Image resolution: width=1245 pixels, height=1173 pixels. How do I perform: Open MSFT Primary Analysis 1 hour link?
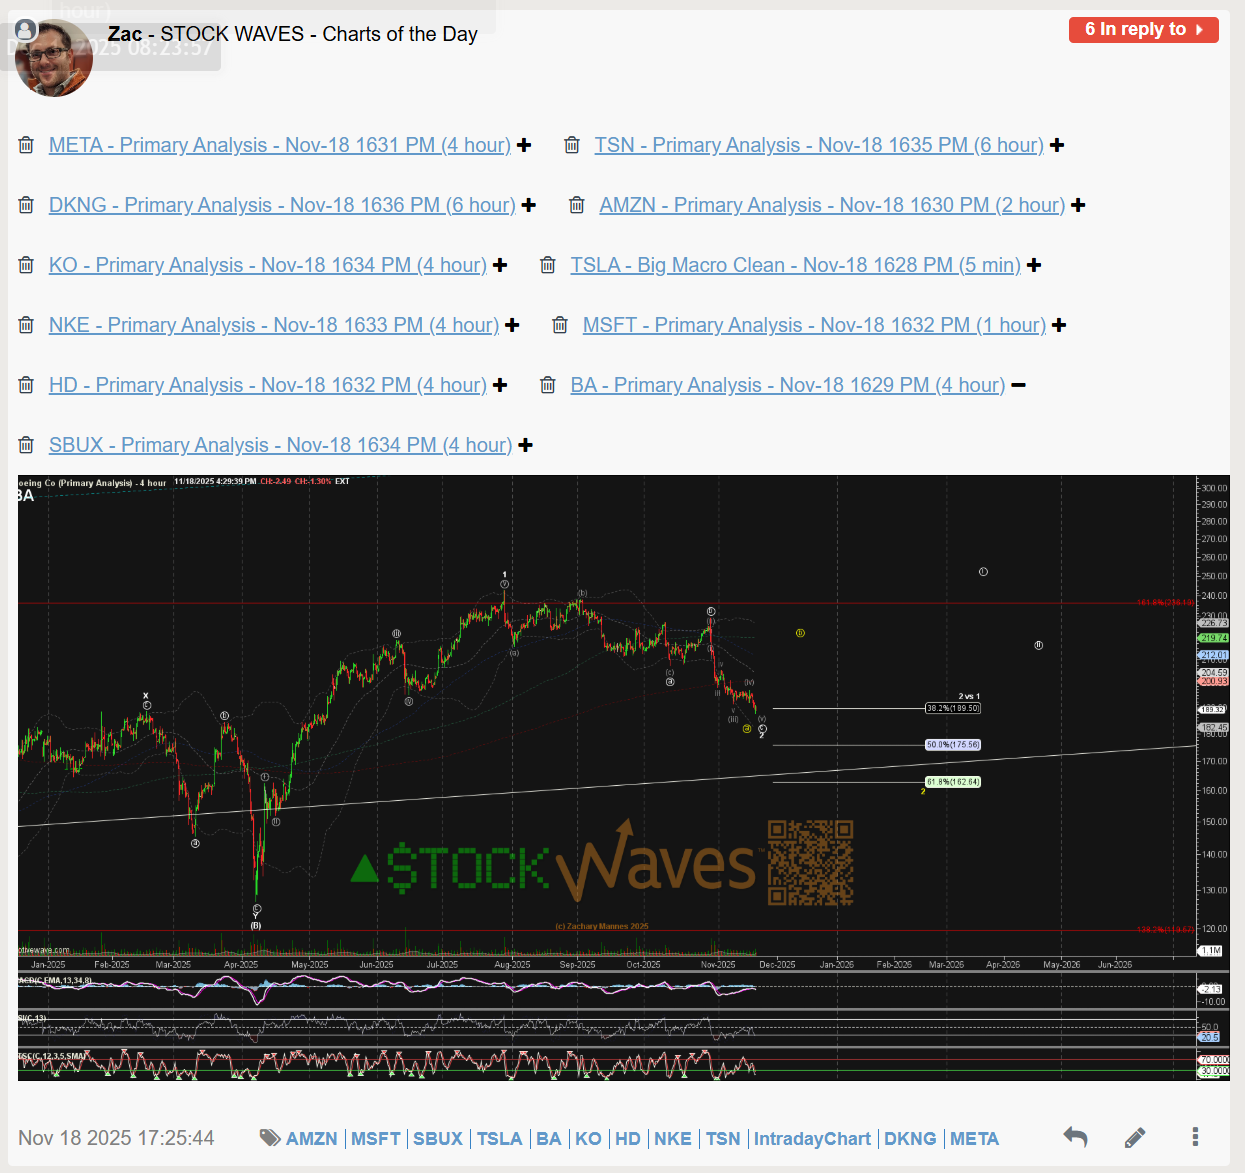point(814,325)
